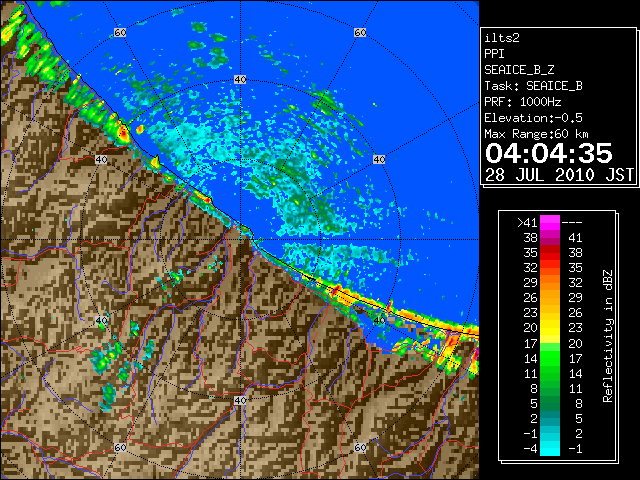Click the '40' range label northwest over land
The image size is (640, 480).
click(x=101, y=159)
